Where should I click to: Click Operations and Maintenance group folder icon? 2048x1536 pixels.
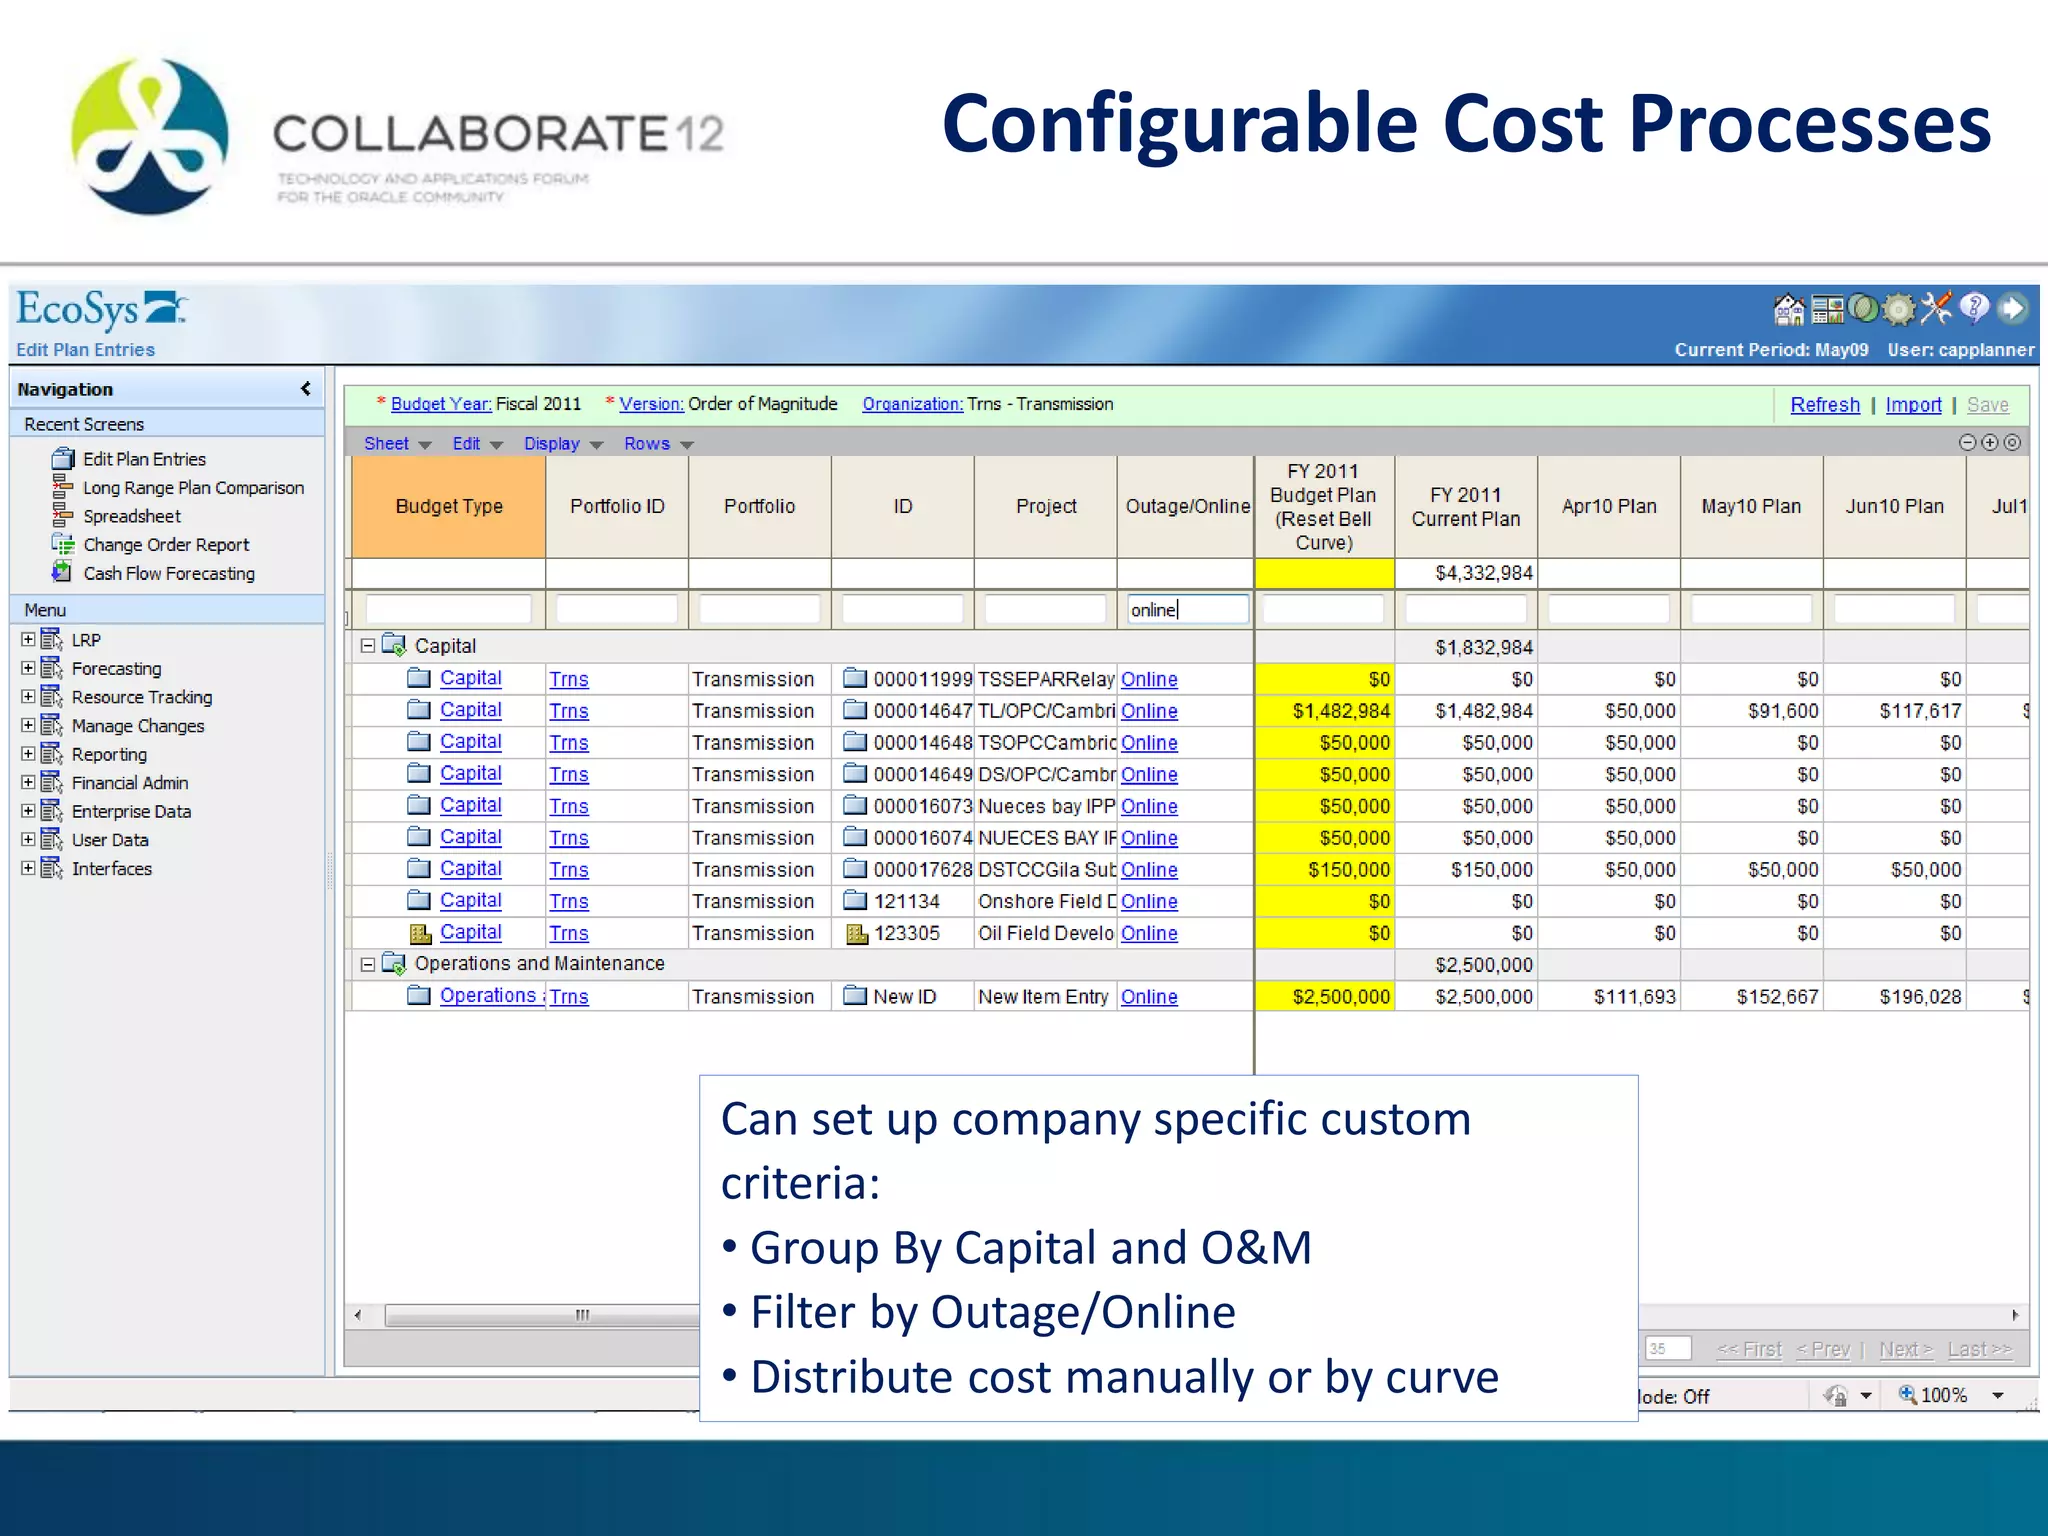tap(394, 963)
